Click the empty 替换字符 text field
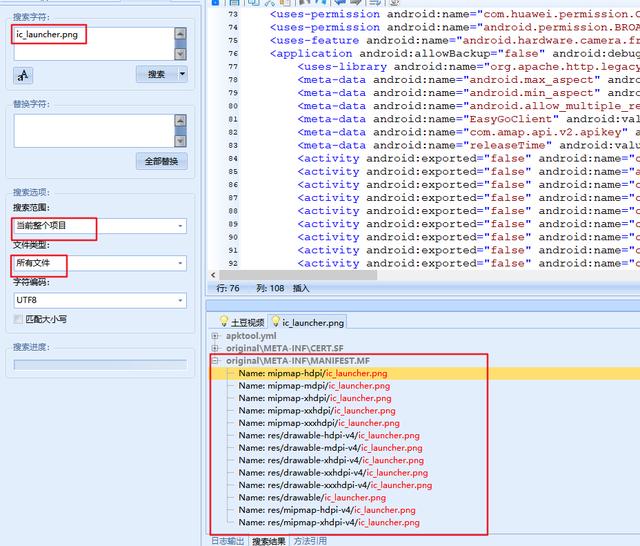The image size is (640, 546). [94, 131]
